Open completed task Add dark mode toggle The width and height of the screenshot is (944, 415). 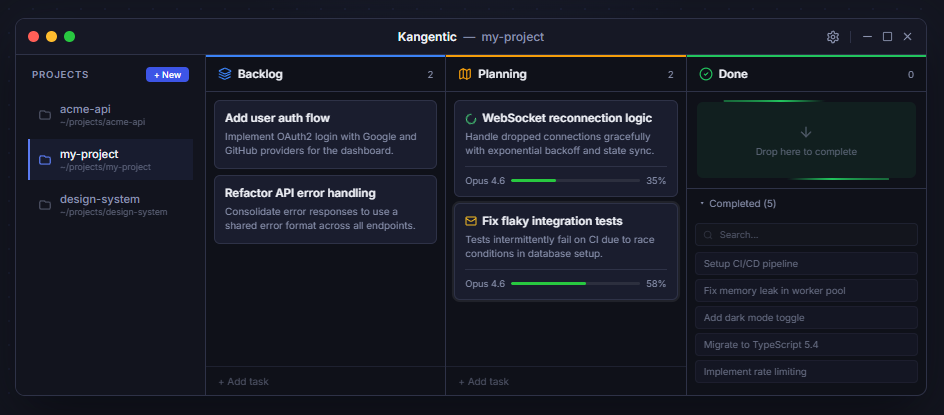point(806,317)
